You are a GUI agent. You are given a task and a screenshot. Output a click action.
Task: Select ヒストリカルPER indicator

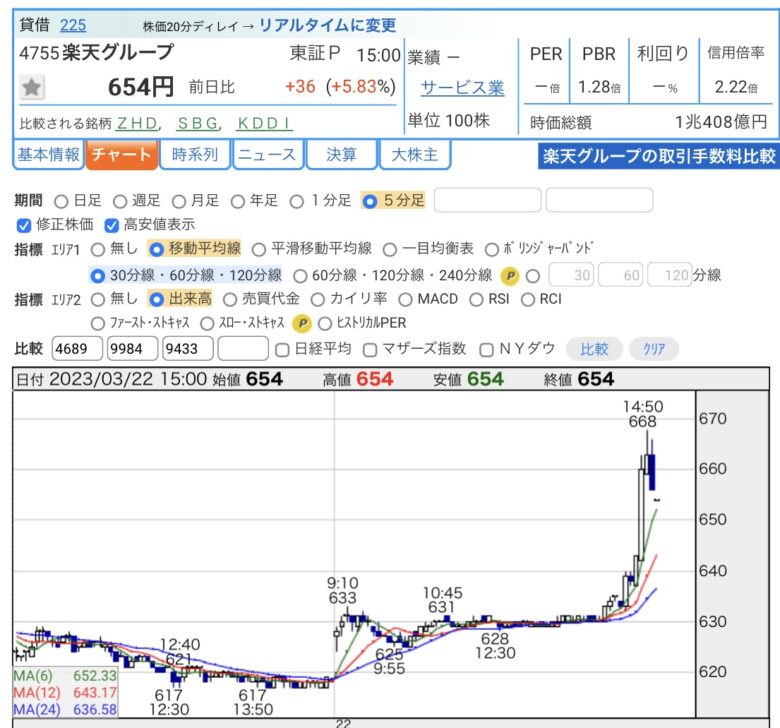coord(325,324)
